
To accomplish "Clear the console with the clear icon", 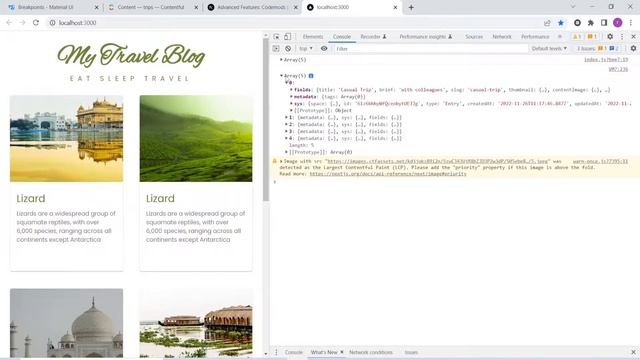I will pyautogui.click(x=288, y=49).
